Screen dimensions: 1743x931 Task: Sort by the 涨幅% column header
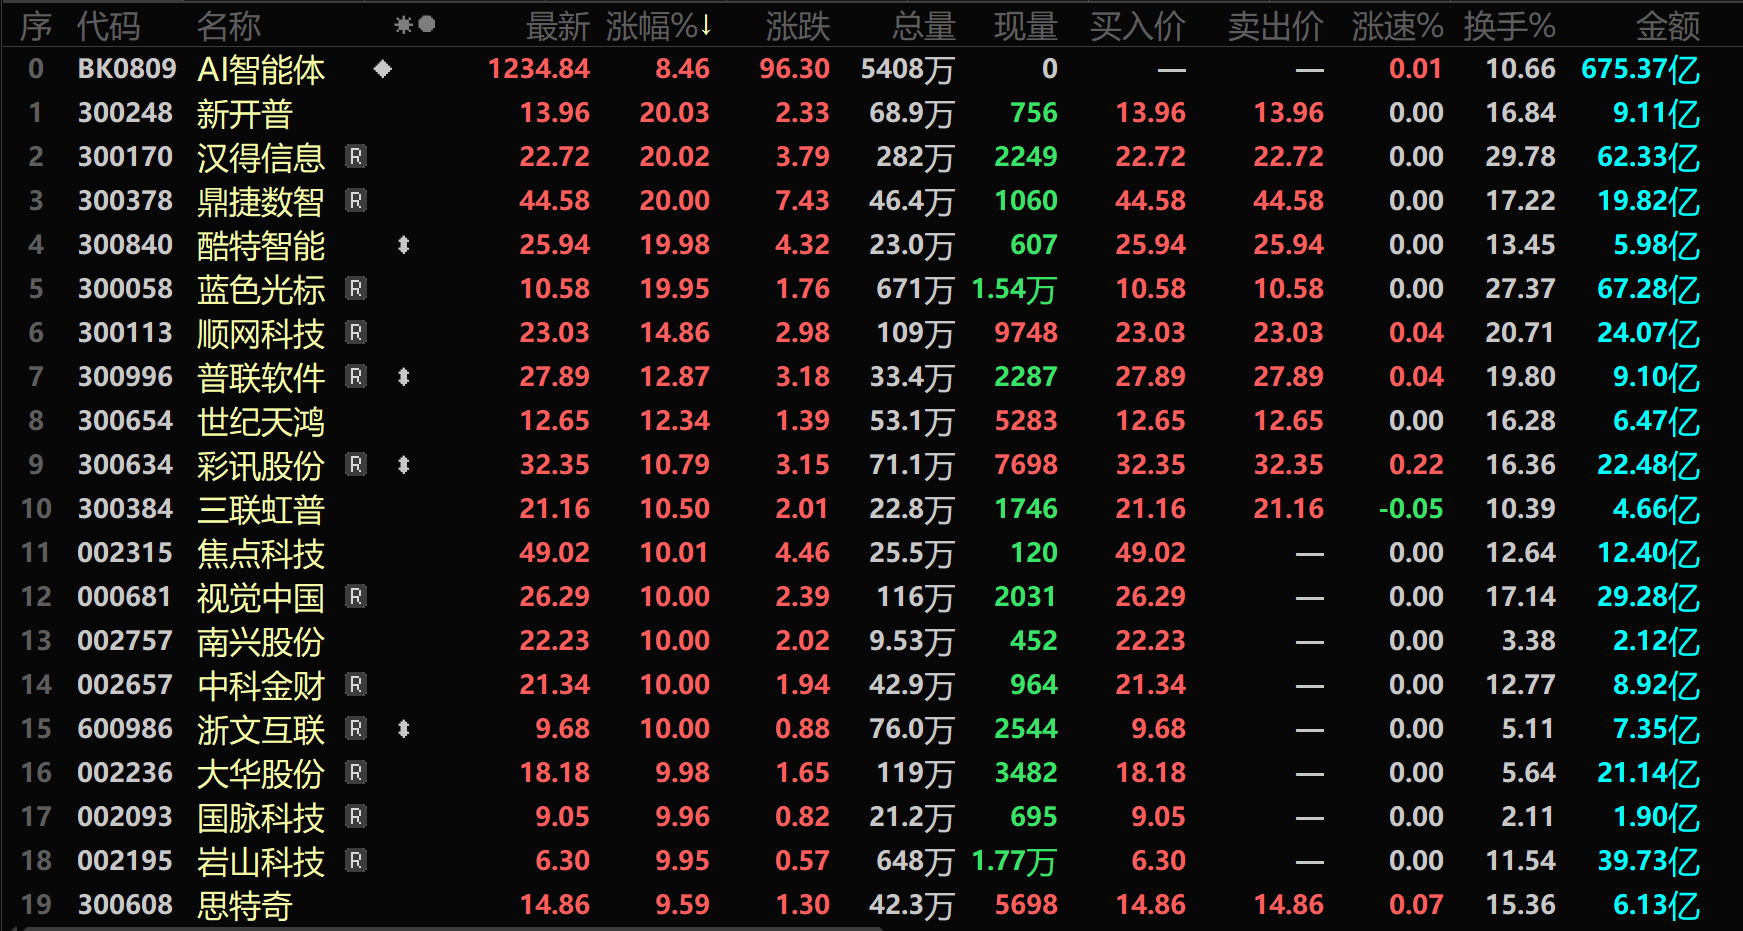click(658, 26)
